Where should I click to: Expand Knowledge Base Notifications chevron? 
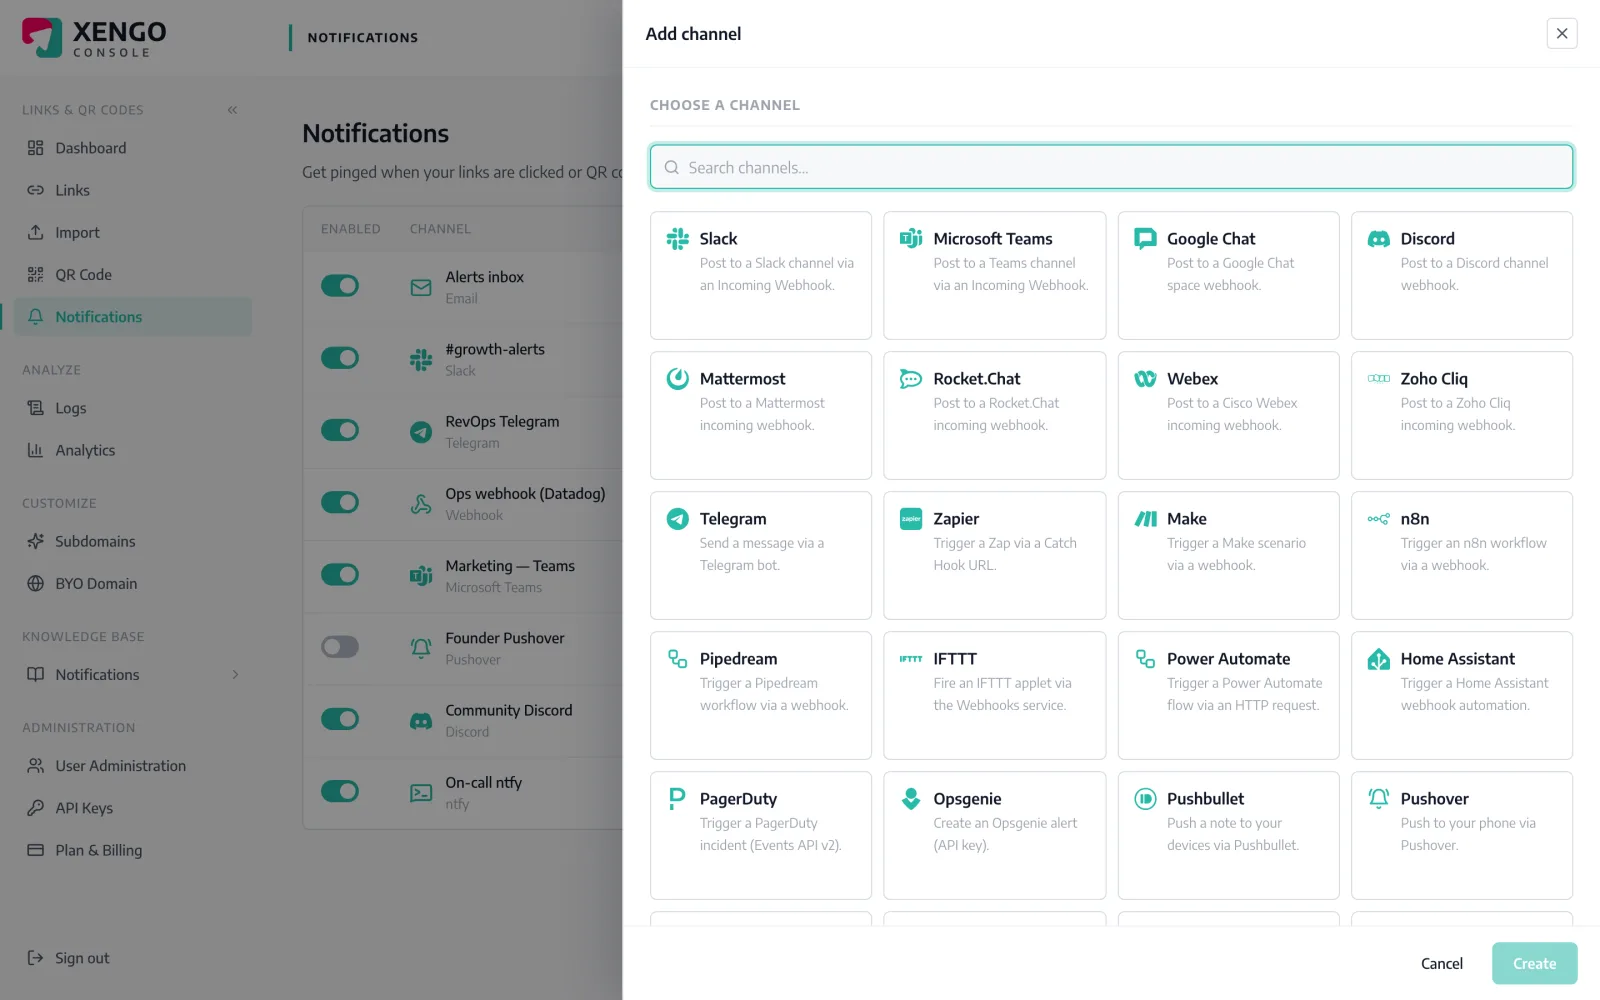pos(236,675)
